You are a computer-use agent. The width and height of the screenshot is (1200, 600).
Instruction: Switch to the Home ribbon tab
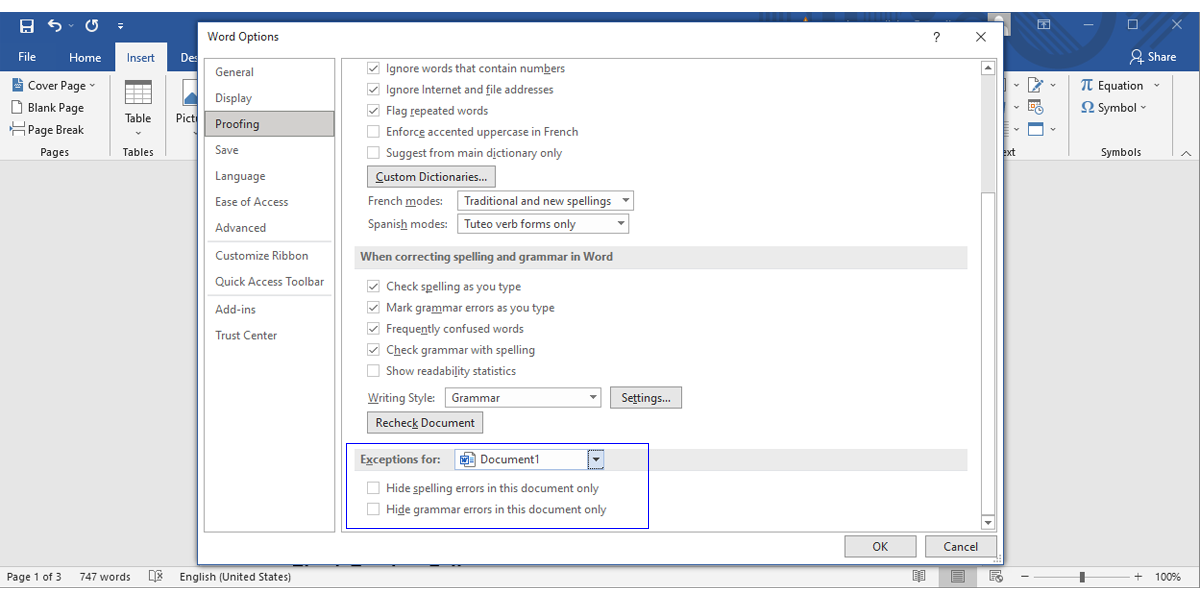tap(85, 58)
